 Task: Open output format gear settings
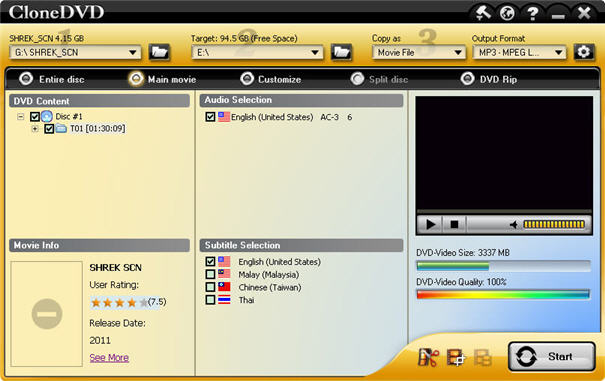coord(583,52)
